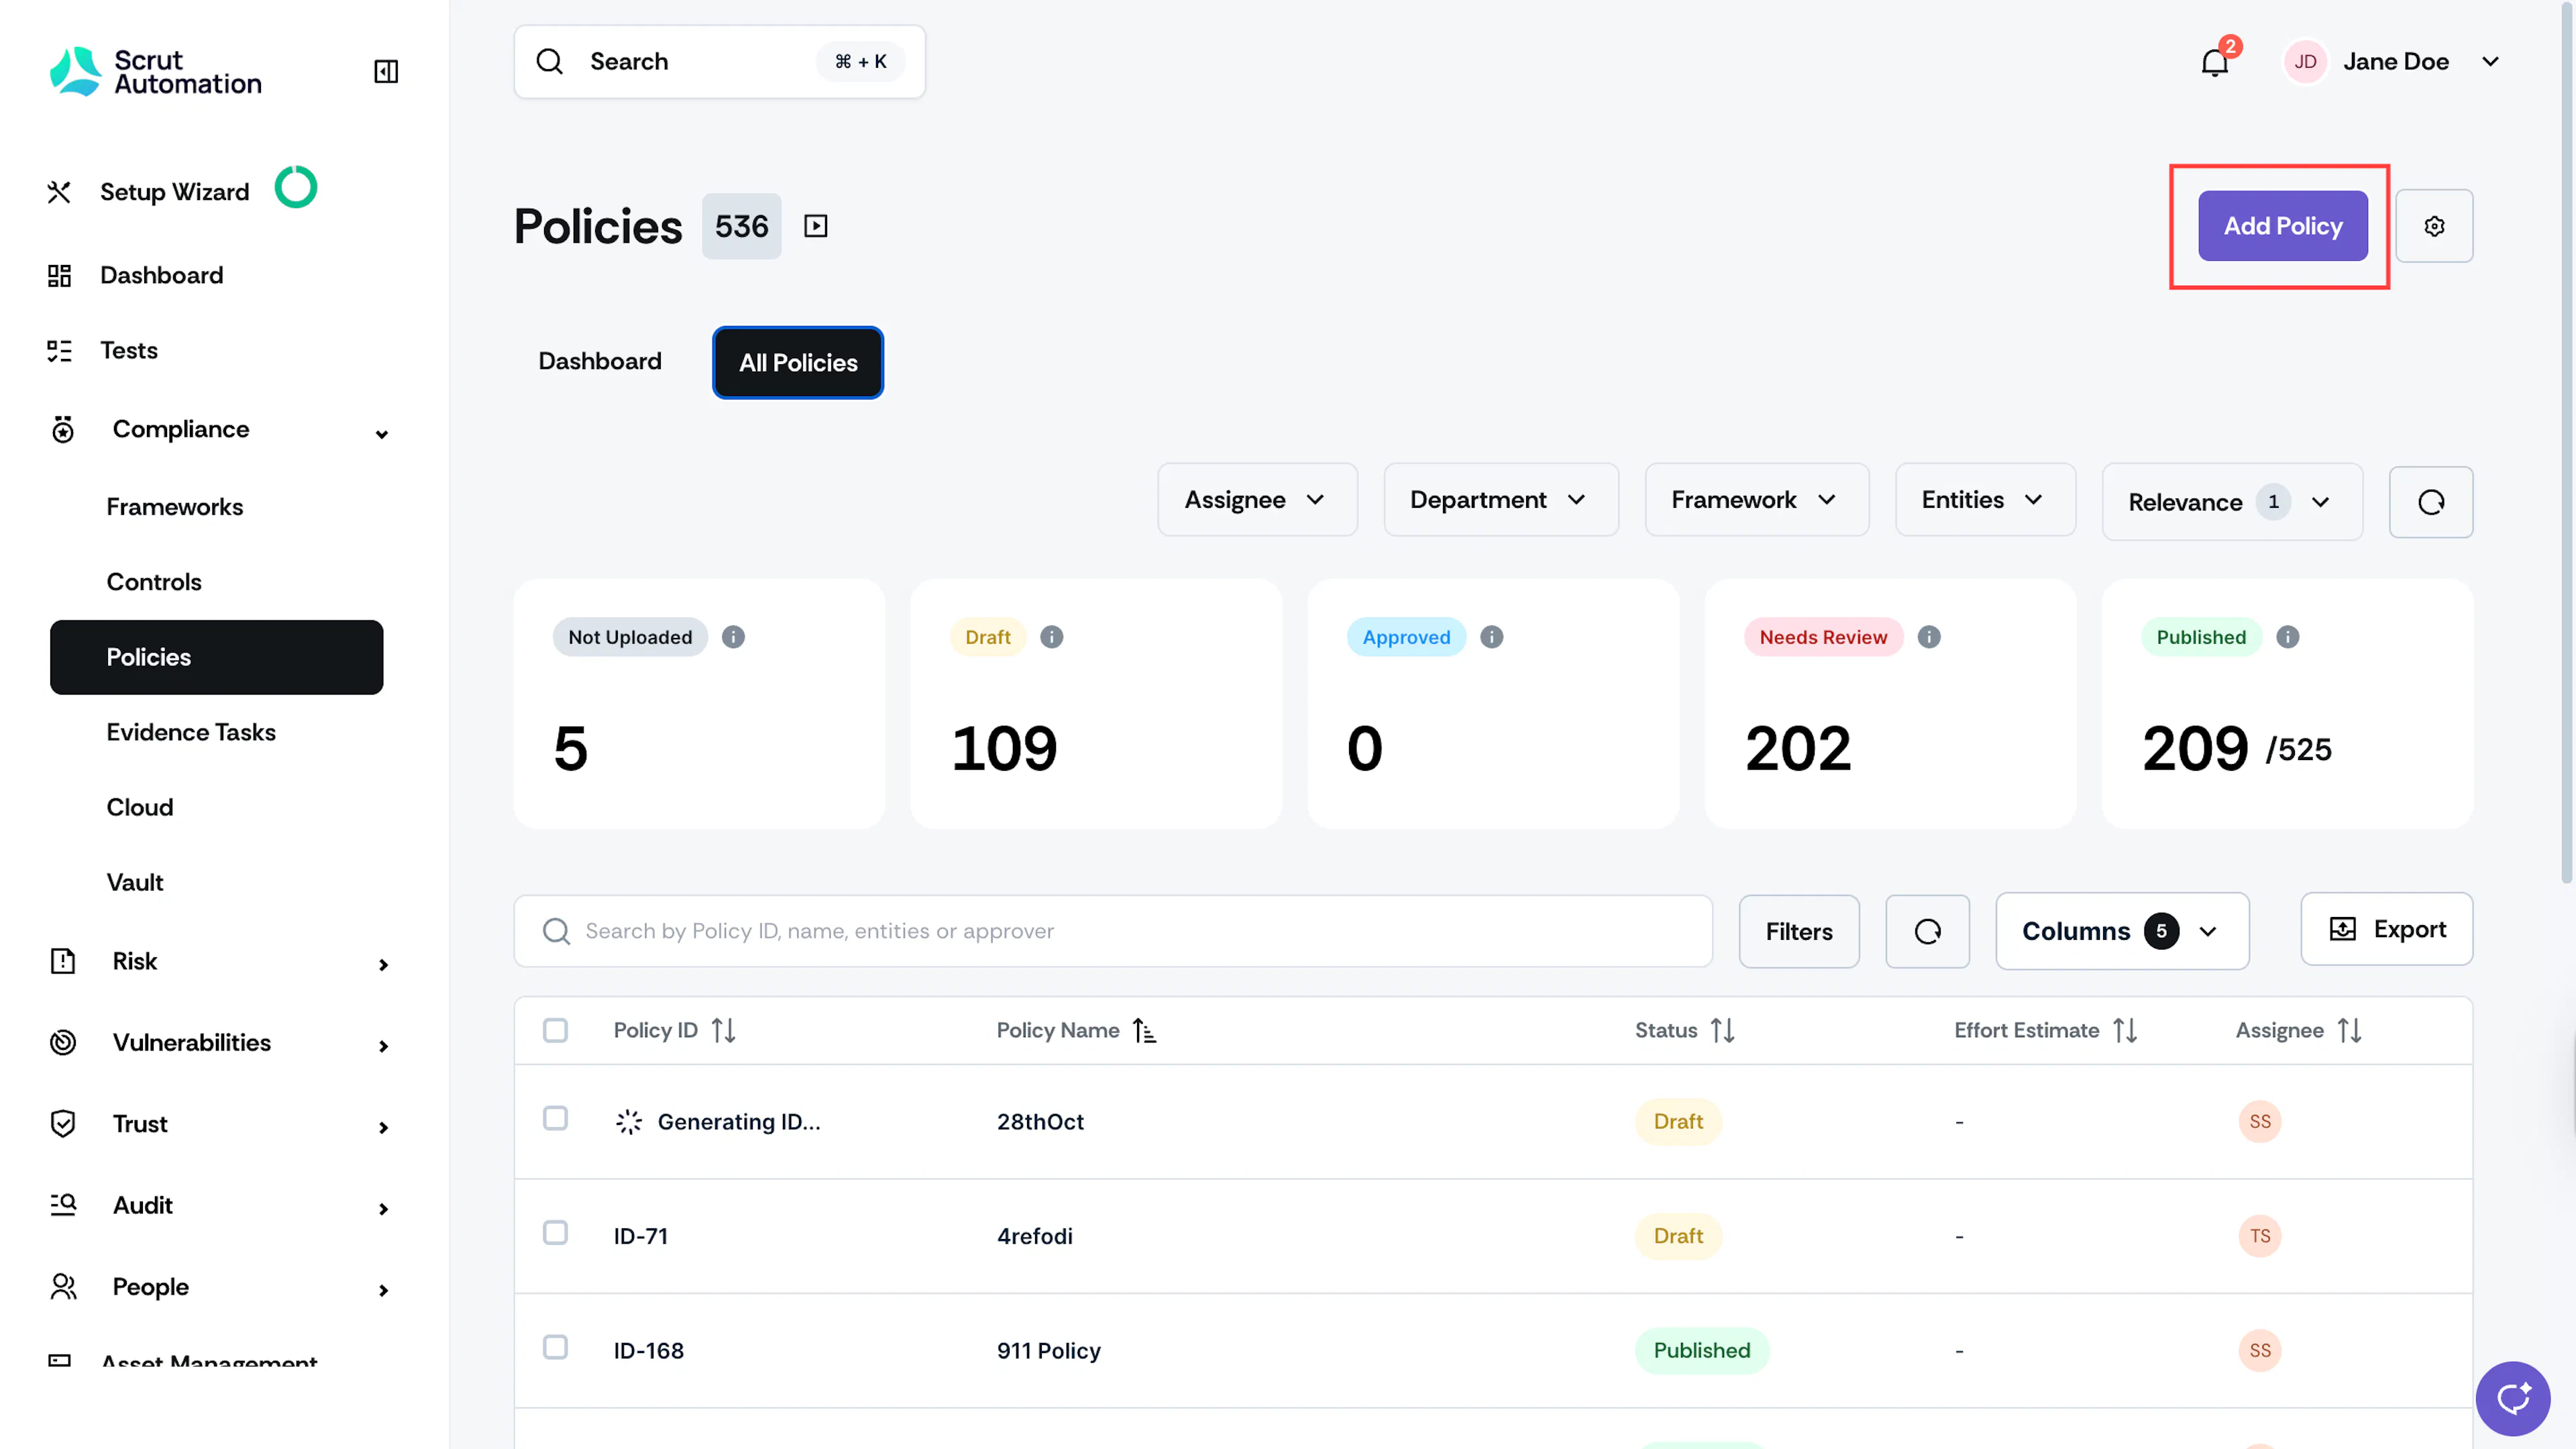Reset the top filters with refresh icon
The image size is (2576, 1449).
[x=2431, y=502]
